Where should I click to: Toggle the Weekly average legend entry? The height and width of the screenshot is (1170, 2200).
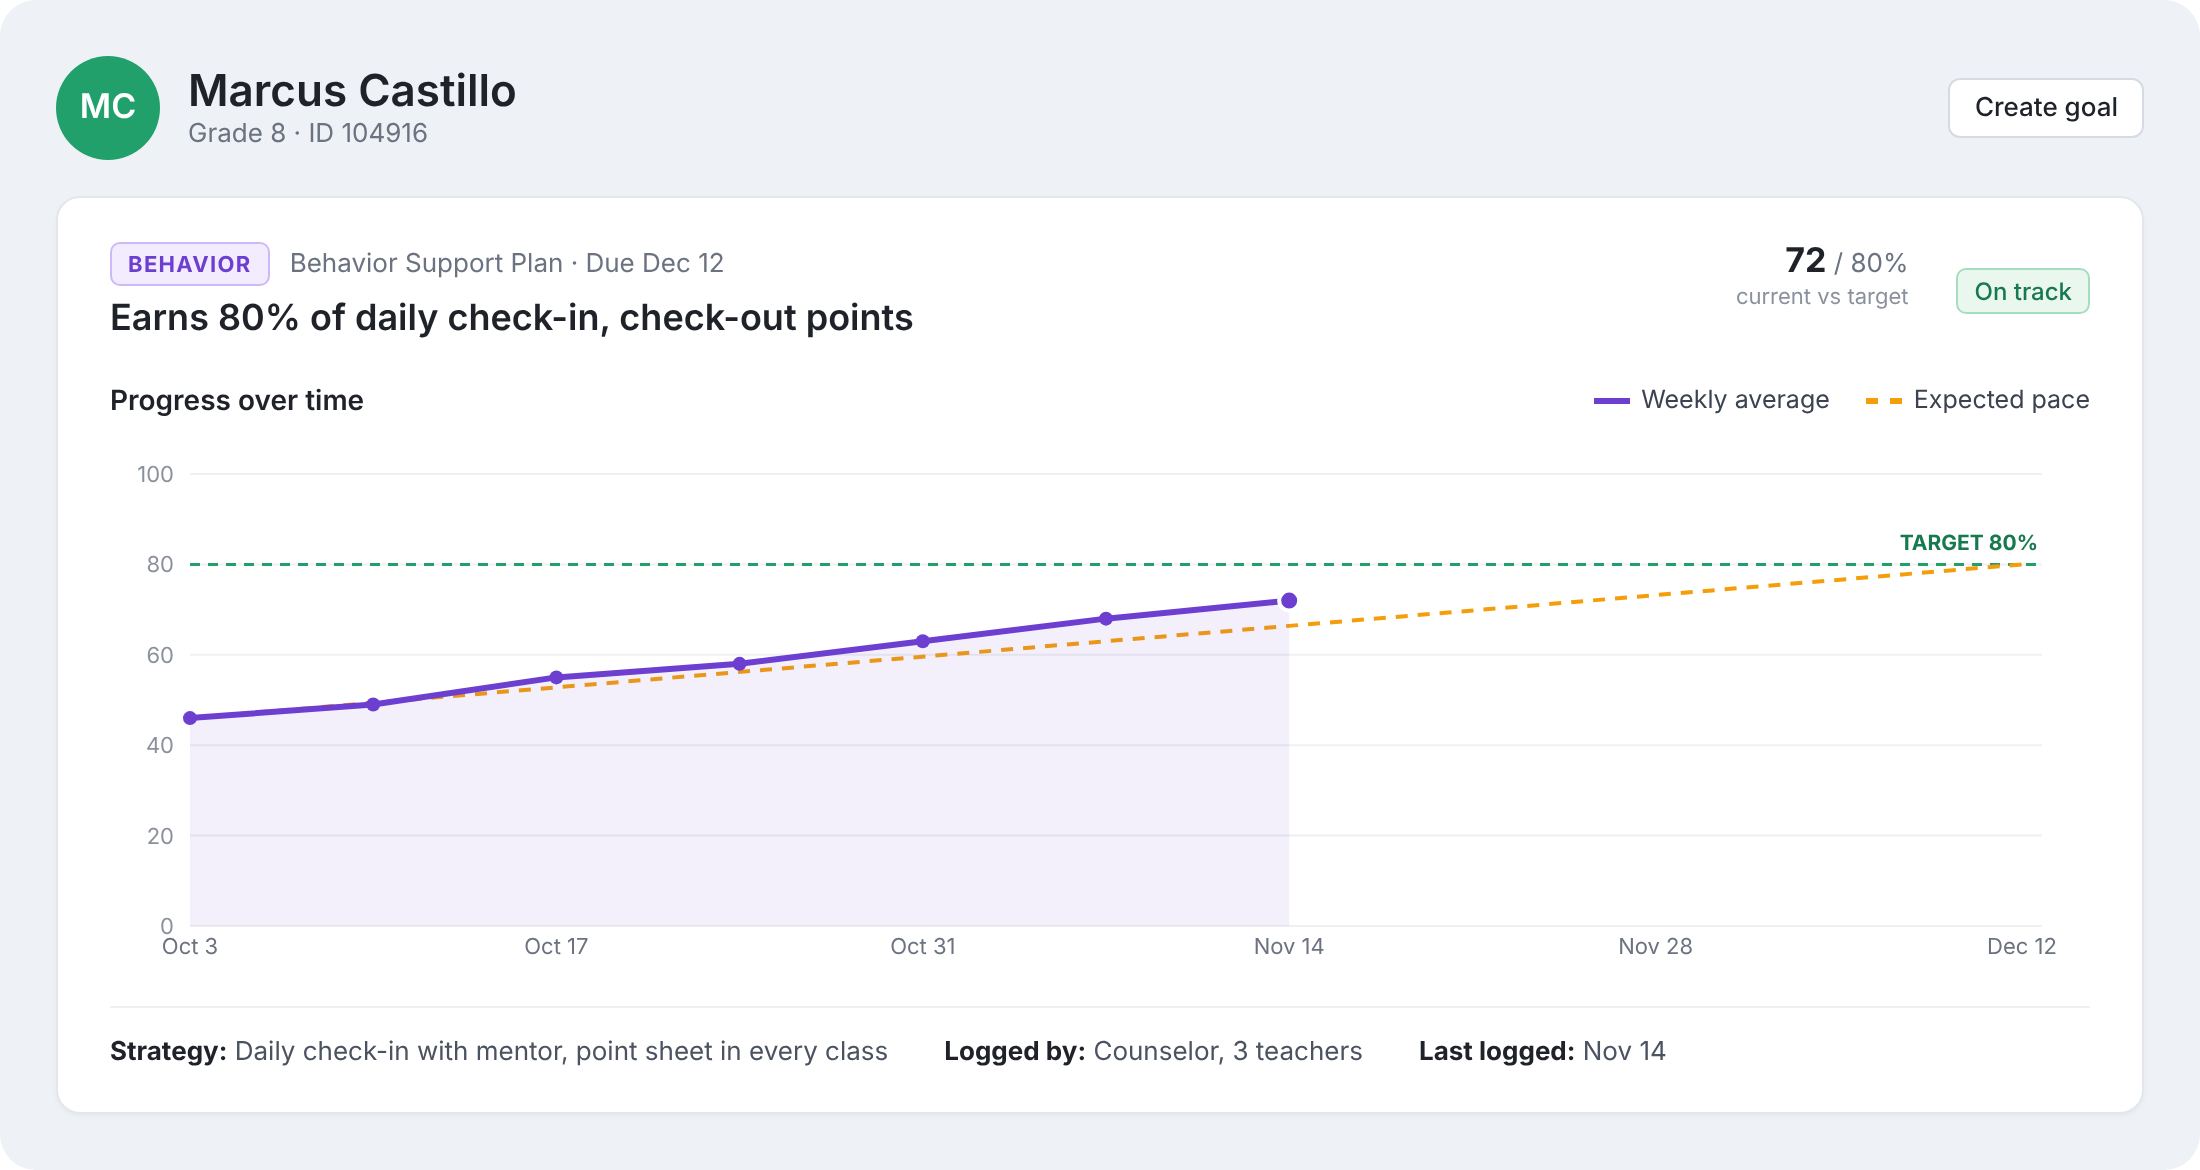pyautogui.click(x=1711, y=400)
